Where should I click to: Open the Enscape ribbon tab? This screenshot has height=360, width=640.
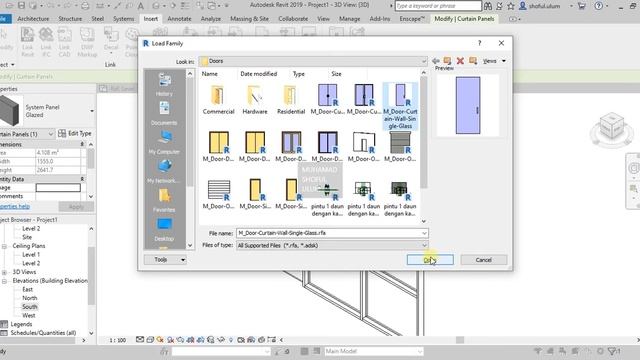tap(412, 19)
